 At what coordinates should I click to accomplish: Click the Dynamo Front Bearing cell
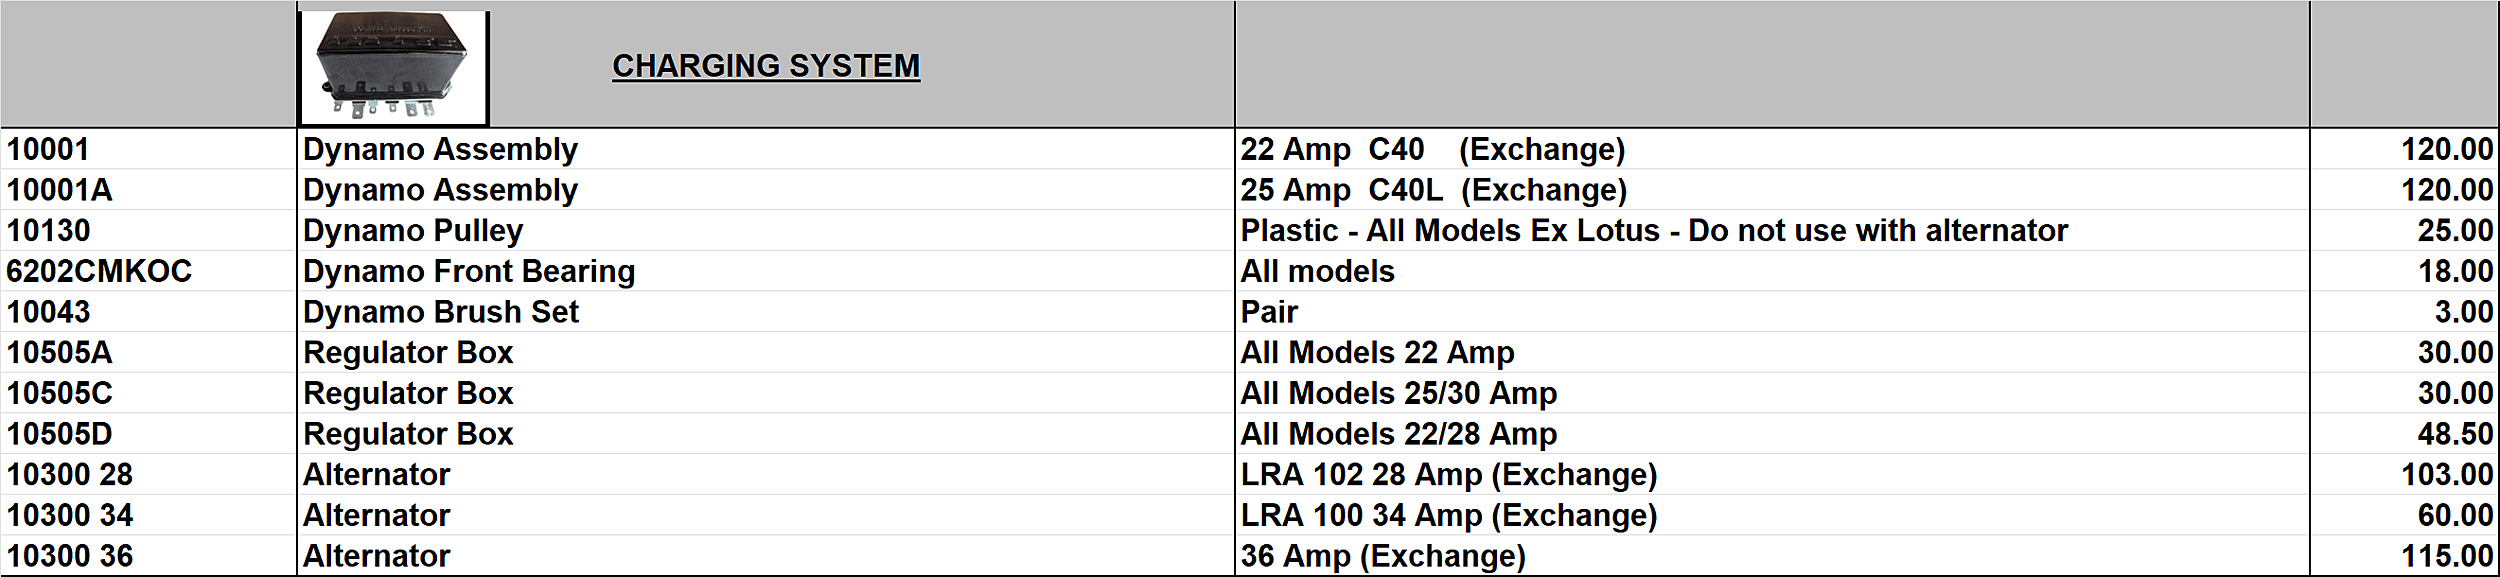[x=469, y=271]
